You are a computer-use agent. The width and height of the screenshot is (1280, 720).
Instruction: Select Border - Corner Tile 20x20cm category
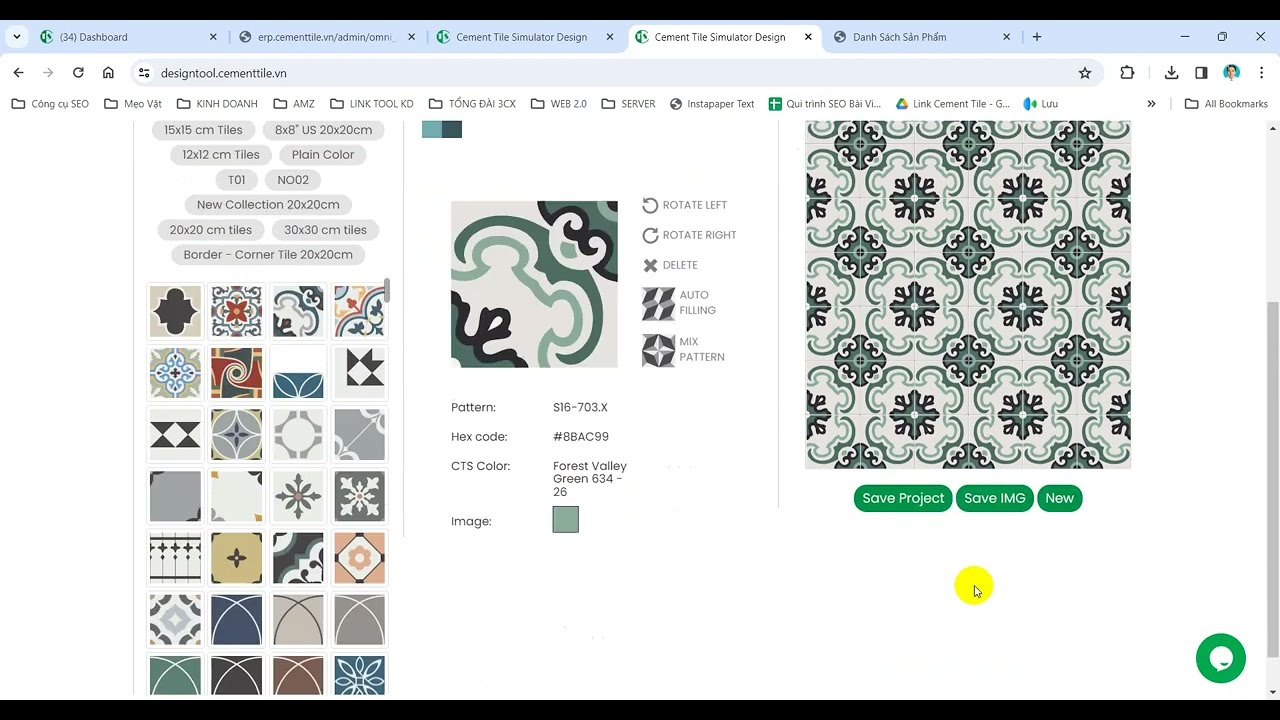click(x=268, y=255)
